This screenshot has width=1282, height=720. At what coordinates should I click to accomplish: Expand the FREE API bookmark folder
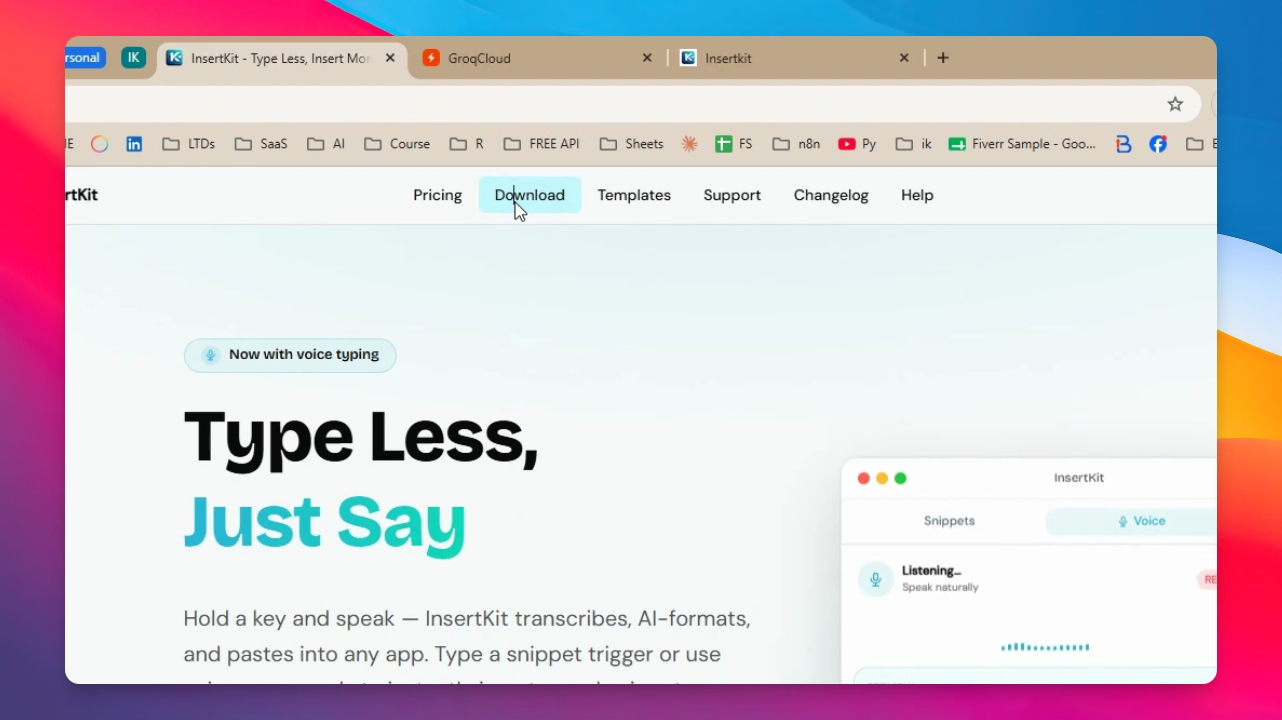click(x=541, y=144)
